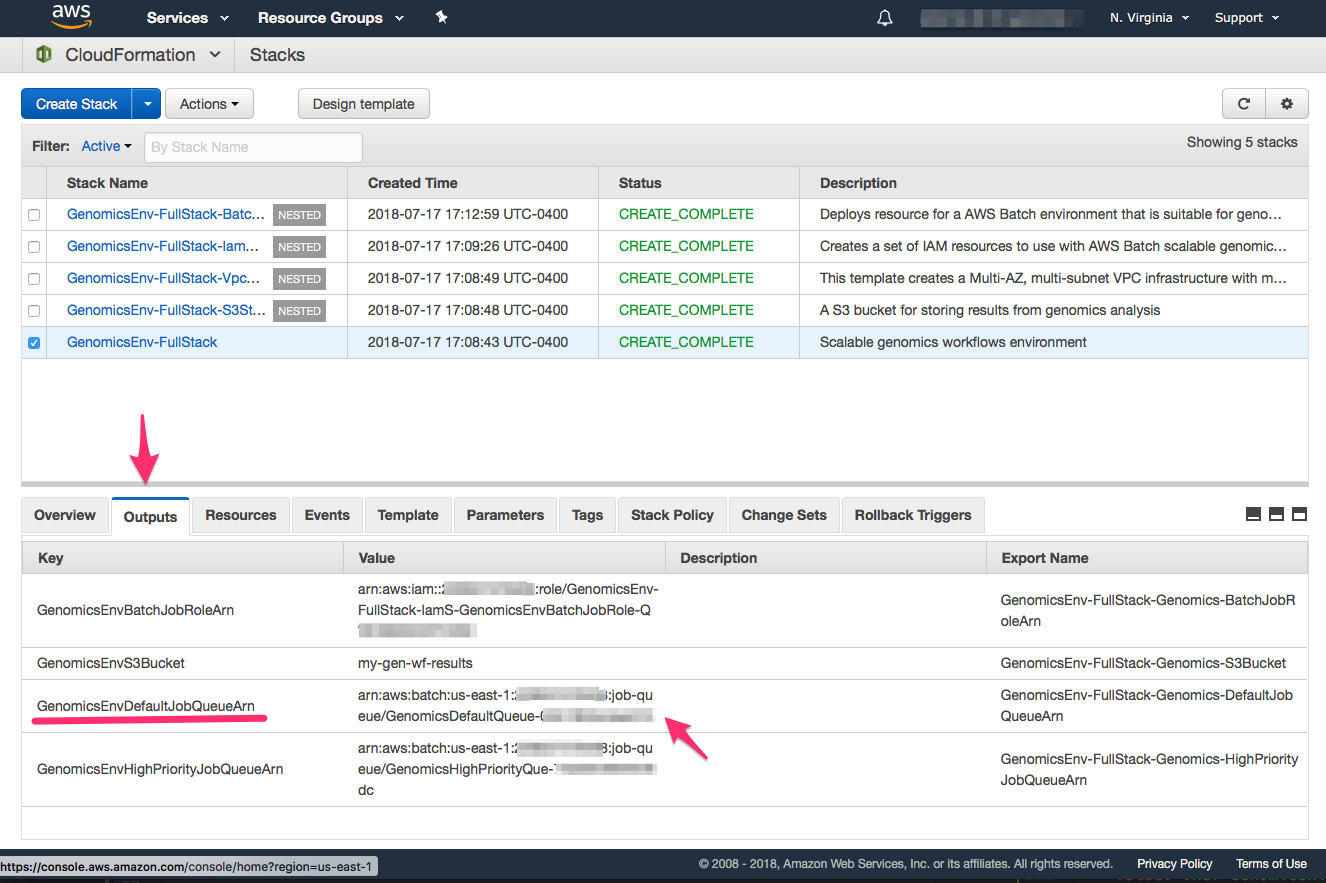
Task: Click the CloudFormation service icon
Action: [x=44, y=54]
